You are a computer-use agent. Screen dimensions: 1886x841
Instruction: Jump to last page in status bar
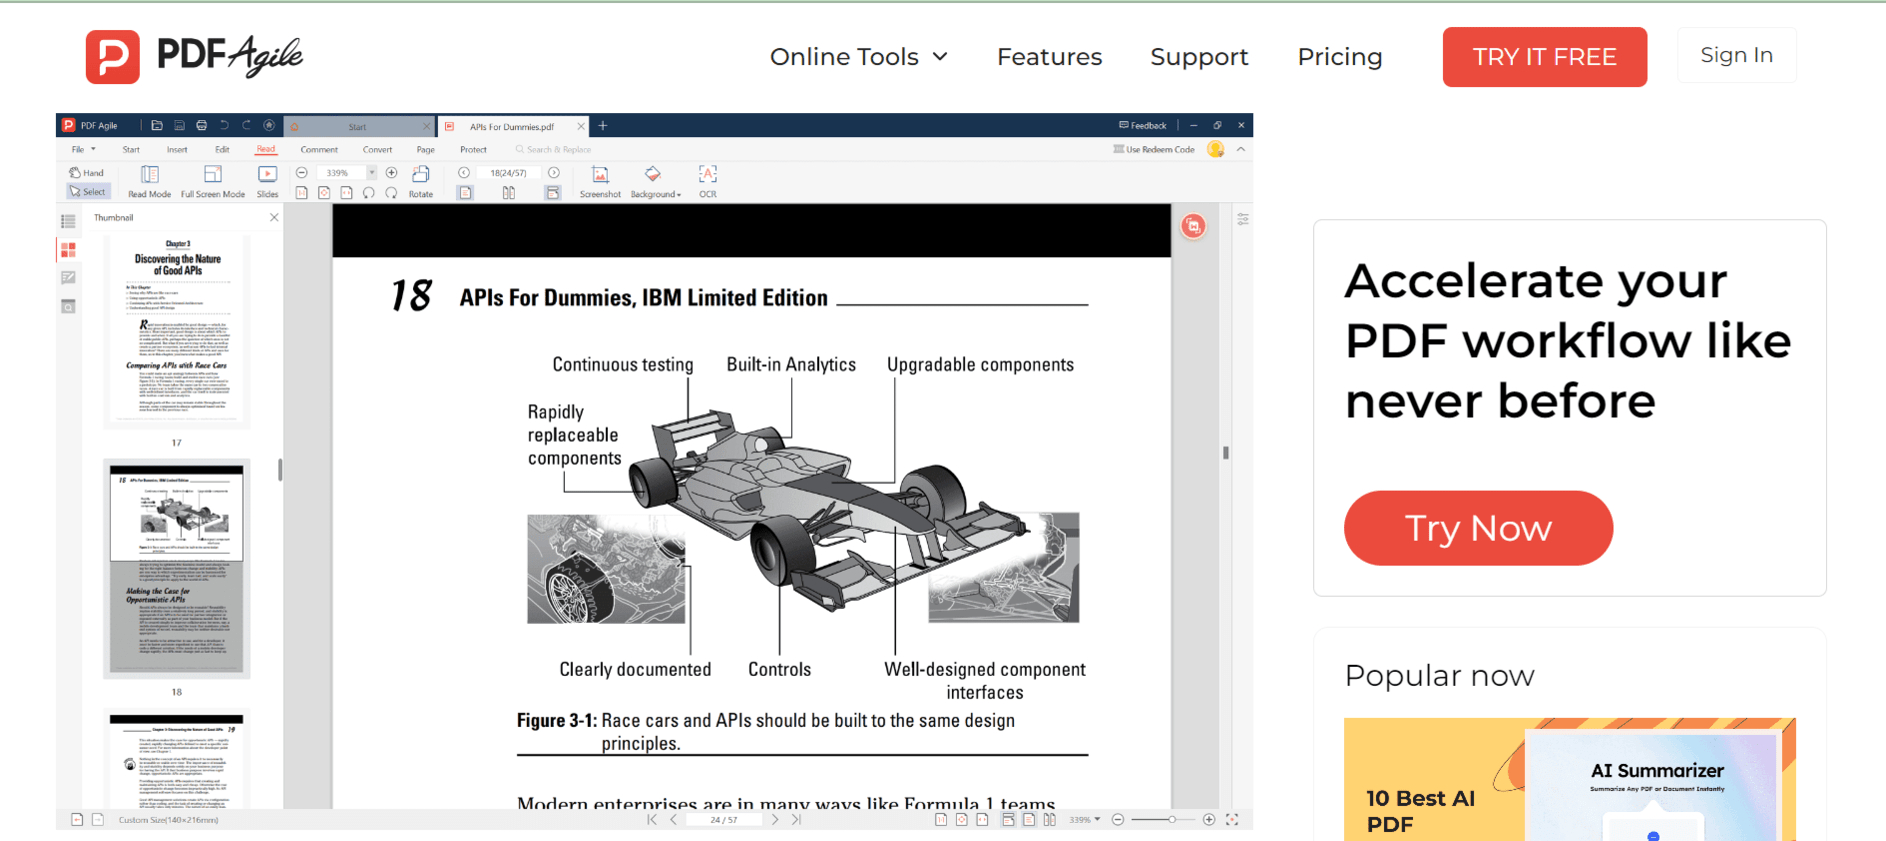point(797,820)
